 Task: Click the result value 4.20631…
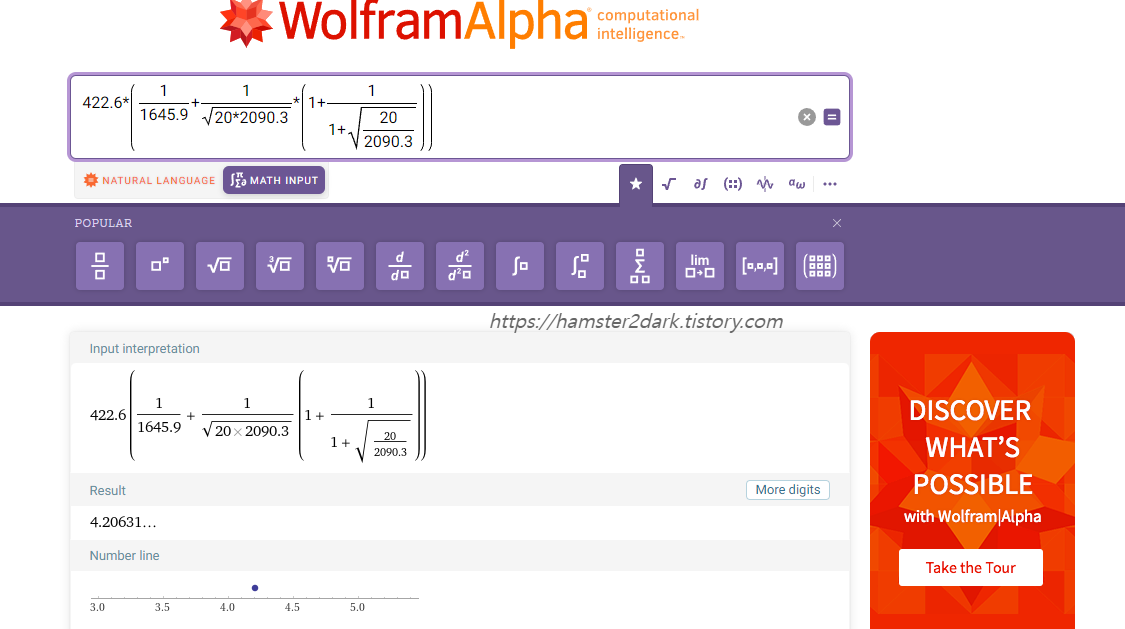point(123,522)
